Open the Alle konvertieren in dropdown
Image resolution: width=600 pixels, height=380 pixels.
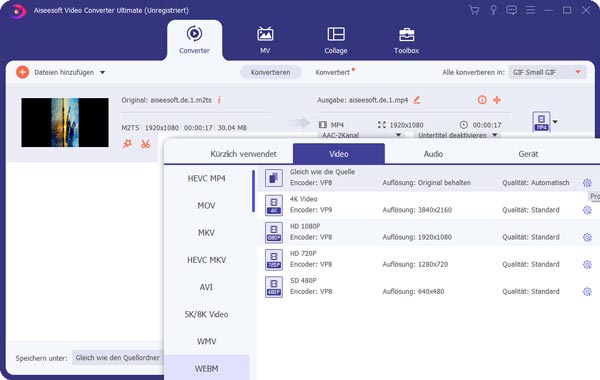(x=547, y=72)
